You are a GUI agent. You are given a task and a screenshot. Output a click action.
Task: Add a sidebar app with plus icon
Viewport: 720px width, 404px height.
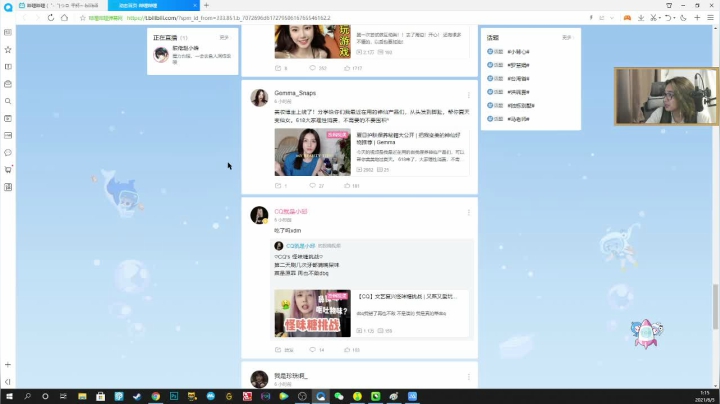(x=8, y=365)
